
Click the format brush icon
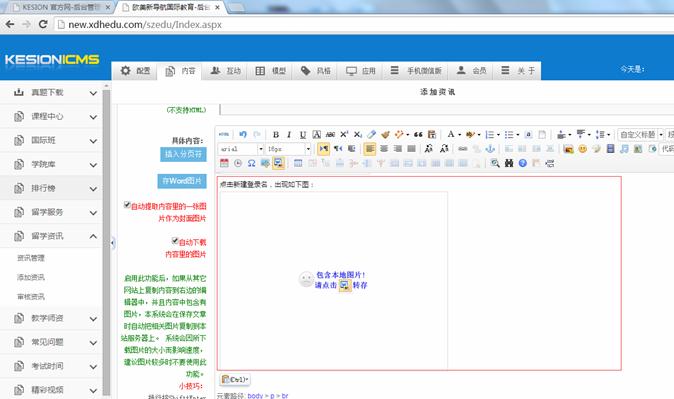pyautogui.click(x=385, y=135)
